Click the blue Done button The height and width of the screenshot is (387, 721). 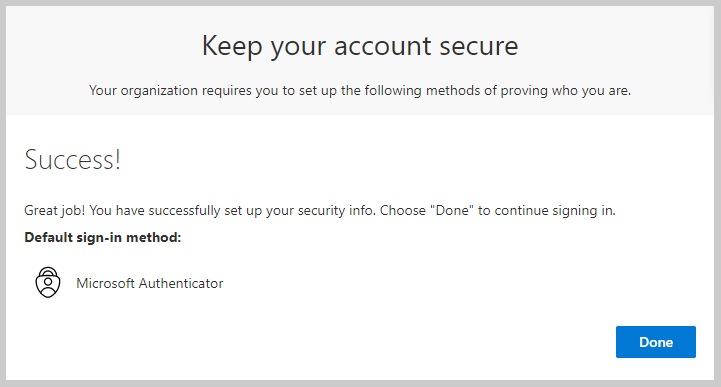click(x=656, y=342)
